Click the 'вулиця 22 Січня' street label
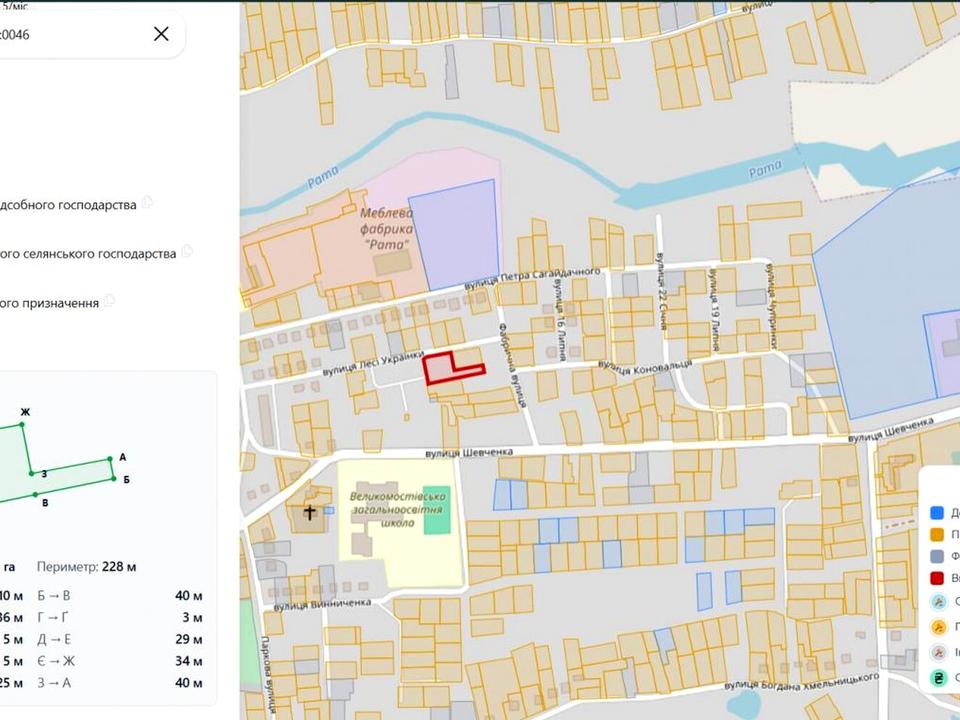960x720 pixels. [x=661, y=291]
